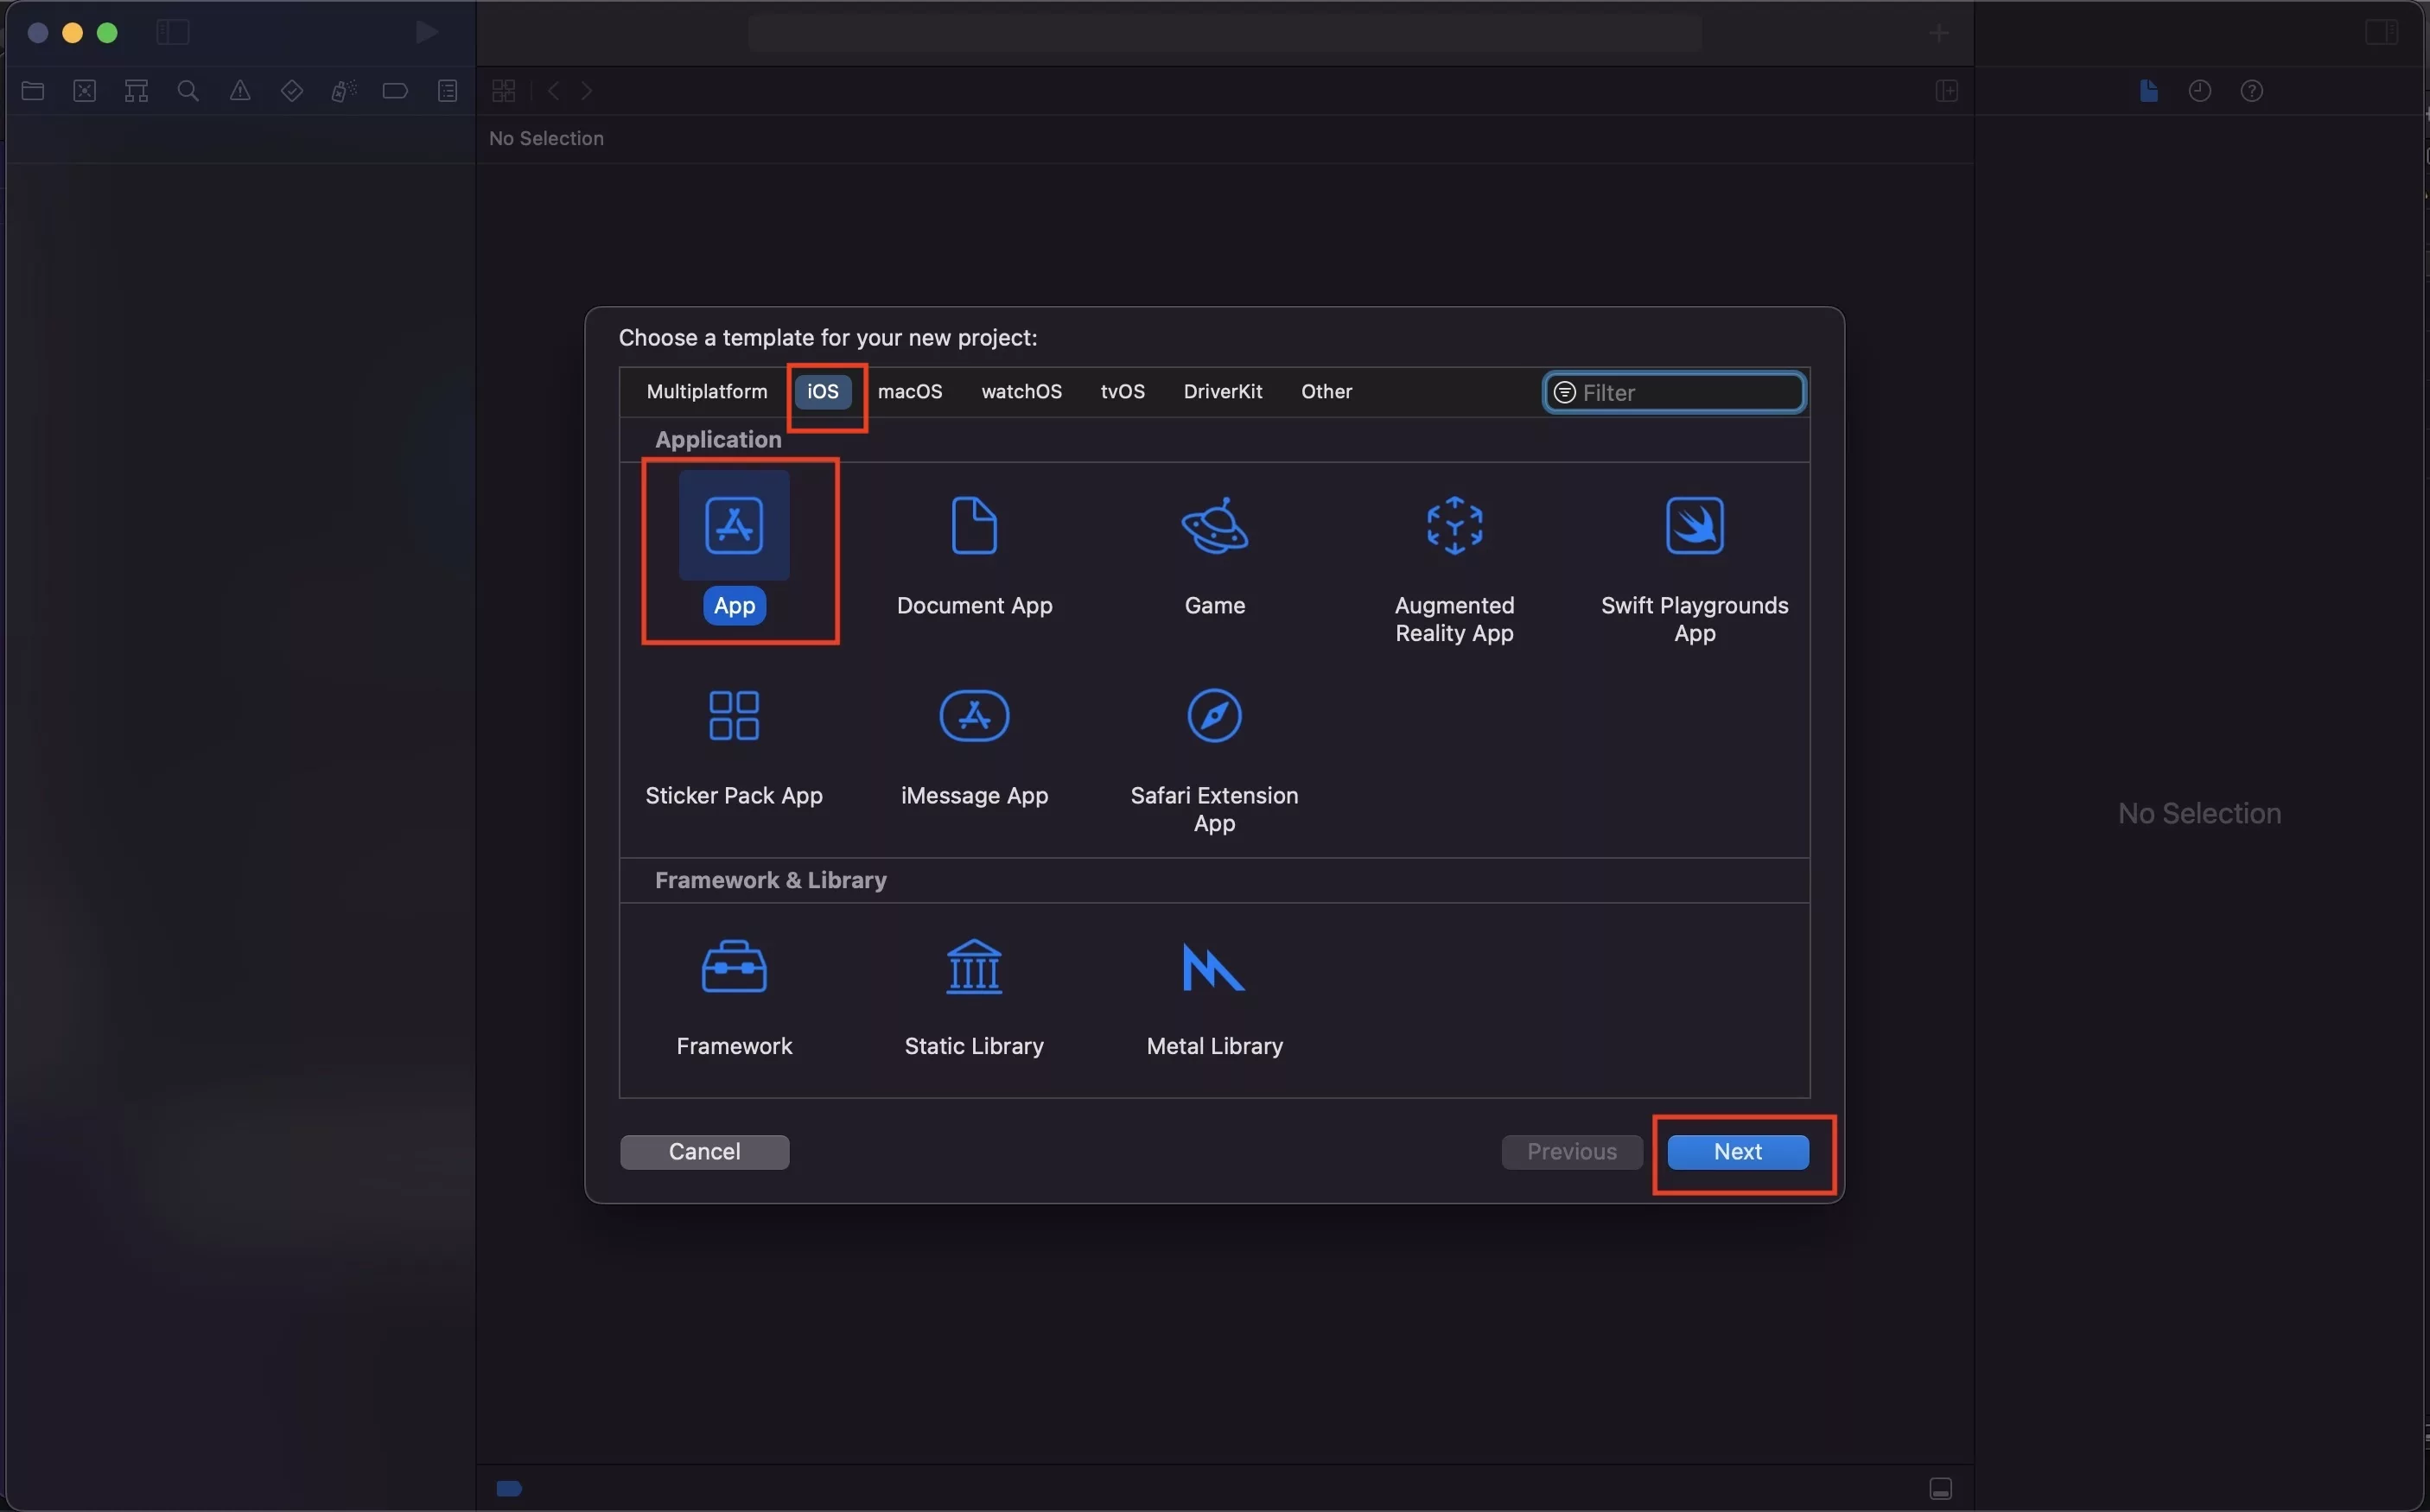Toggle the right inspector sidebar

coord(2381,32)
